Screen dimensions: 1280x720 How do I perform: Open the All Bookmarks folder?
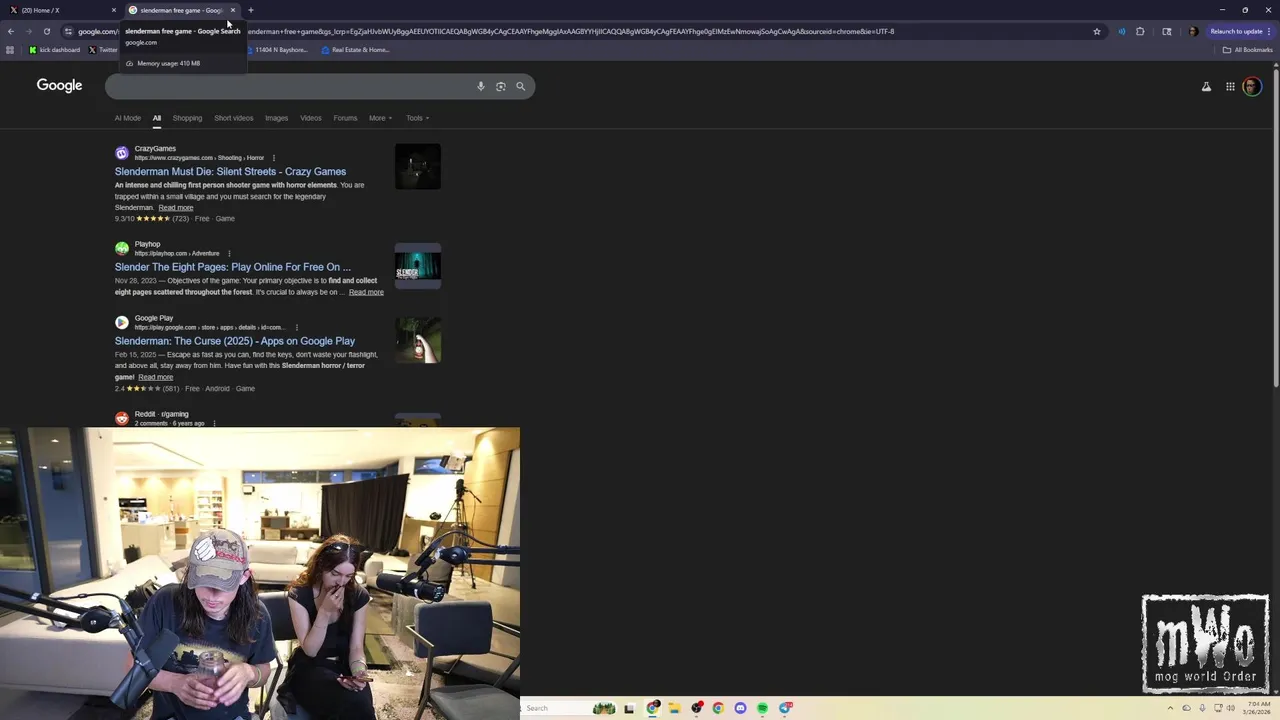click(1248, 50)
